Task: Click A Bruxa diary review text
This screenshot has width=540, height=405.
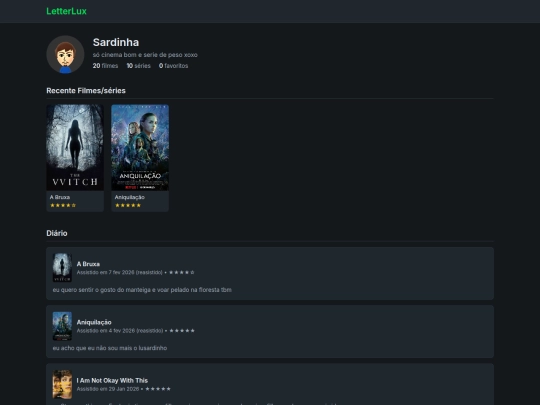Action: (x=142, y=290)
